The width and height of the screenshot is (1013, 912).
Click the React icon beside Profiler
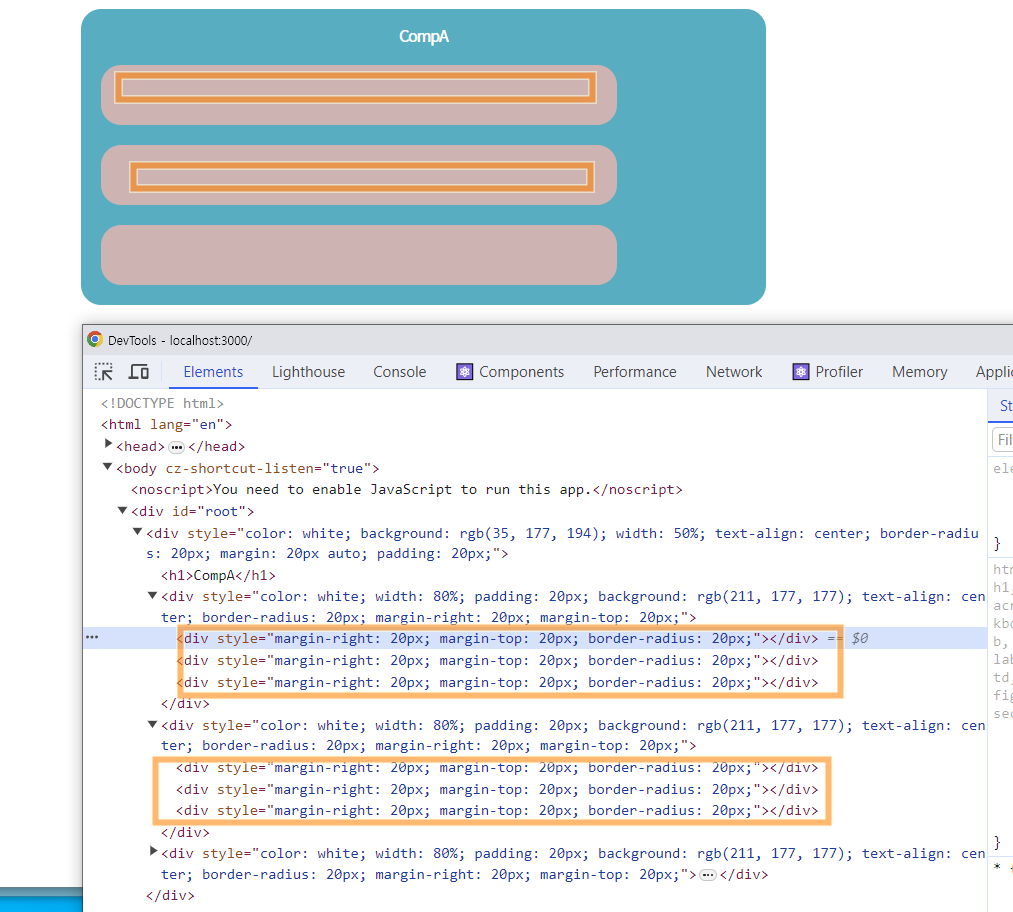coord(801,372)
